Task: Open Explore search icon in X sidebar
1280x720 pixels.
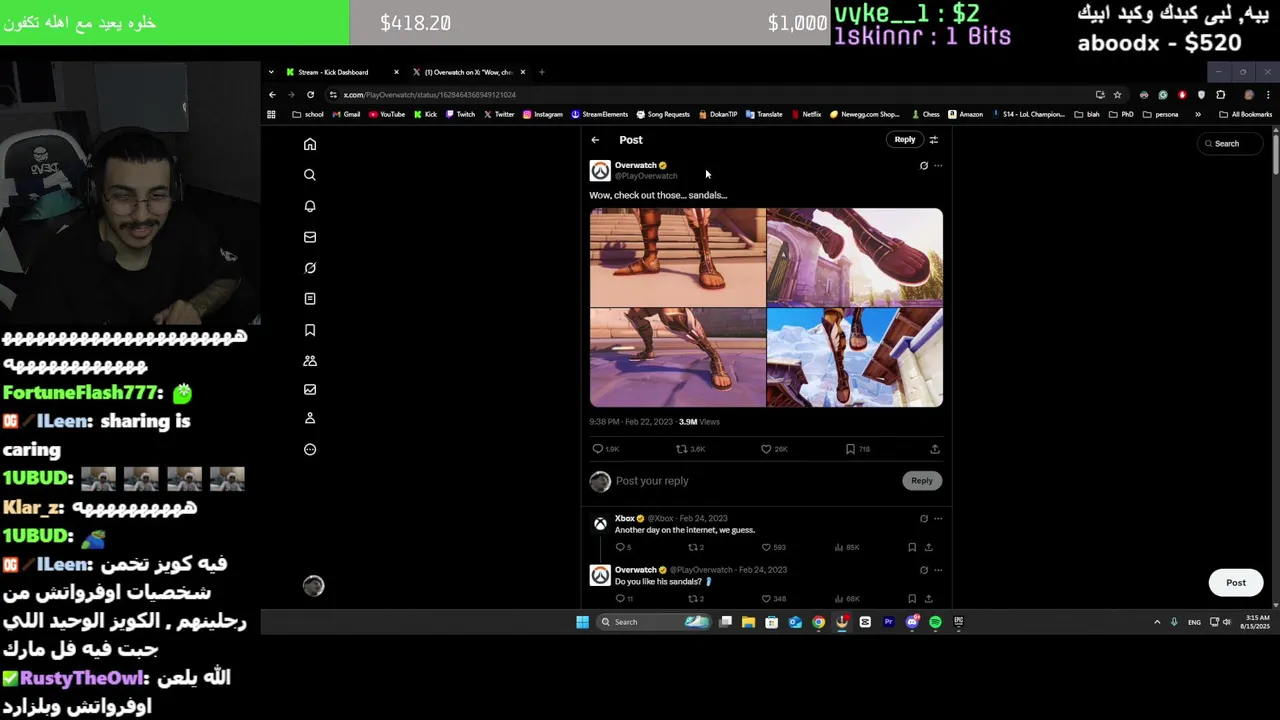Action: (x=310, y=175)
